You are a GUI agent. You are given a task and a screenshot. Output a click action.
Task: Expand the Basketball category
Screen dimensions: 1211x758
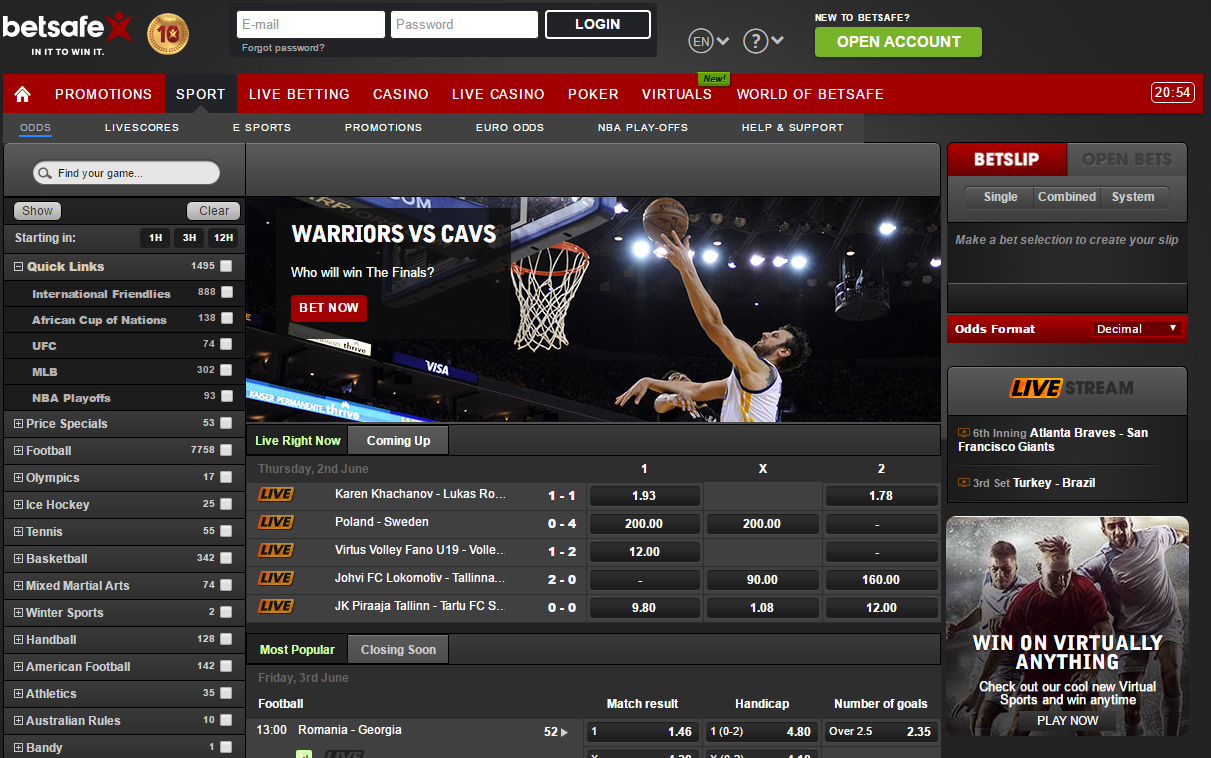tap(18, 559)
